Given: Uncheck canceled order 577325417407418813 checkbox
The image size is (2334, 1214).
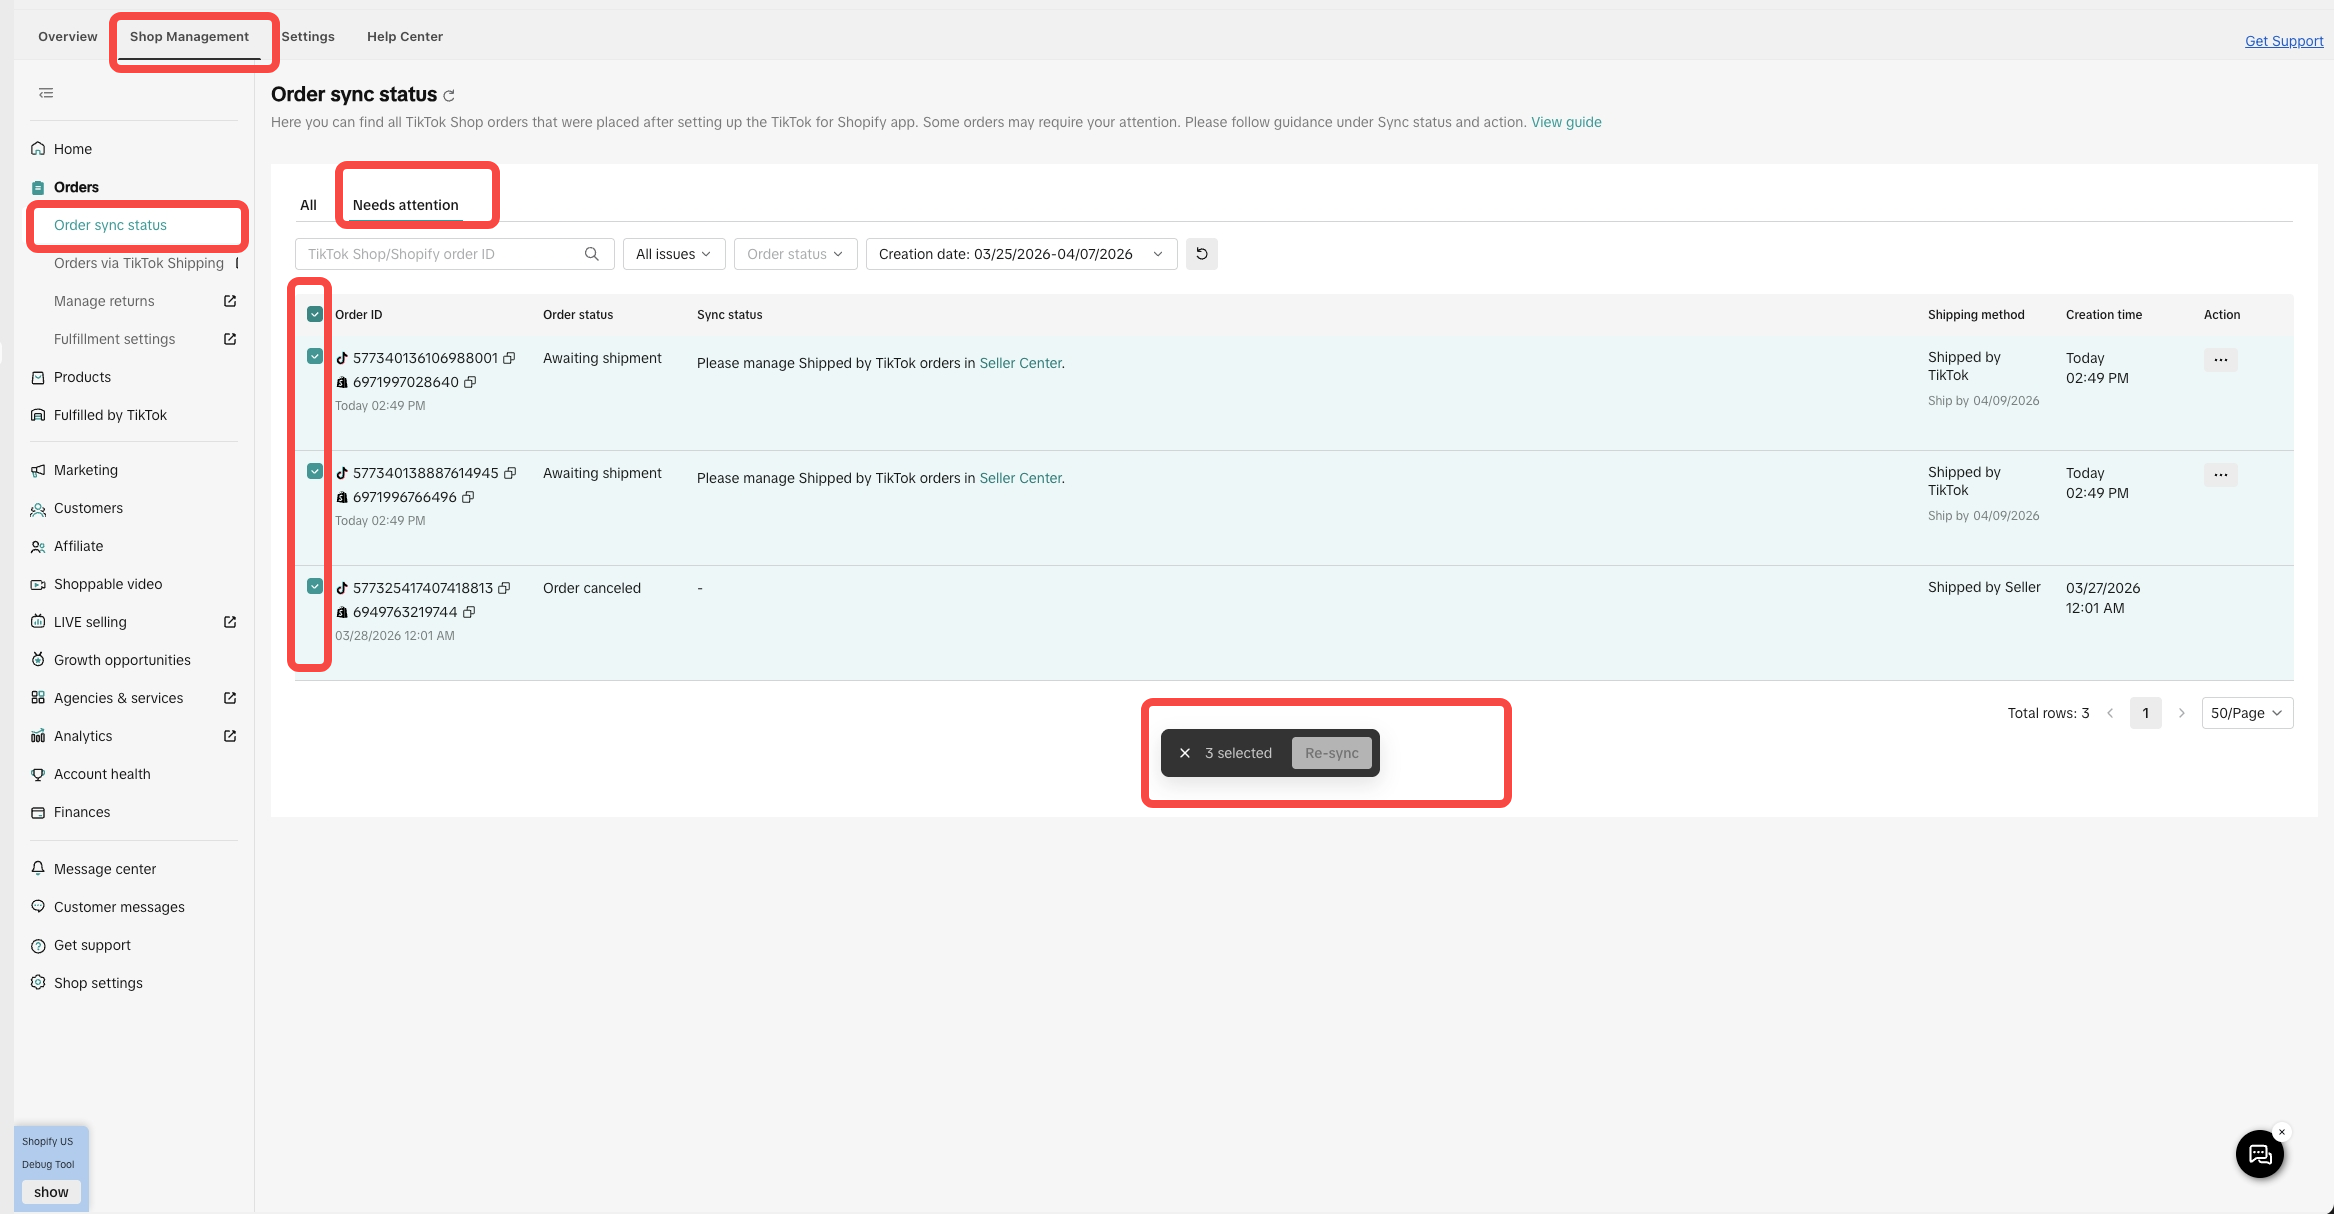Looking at the screenshot, I should click(x=315, y=587).
